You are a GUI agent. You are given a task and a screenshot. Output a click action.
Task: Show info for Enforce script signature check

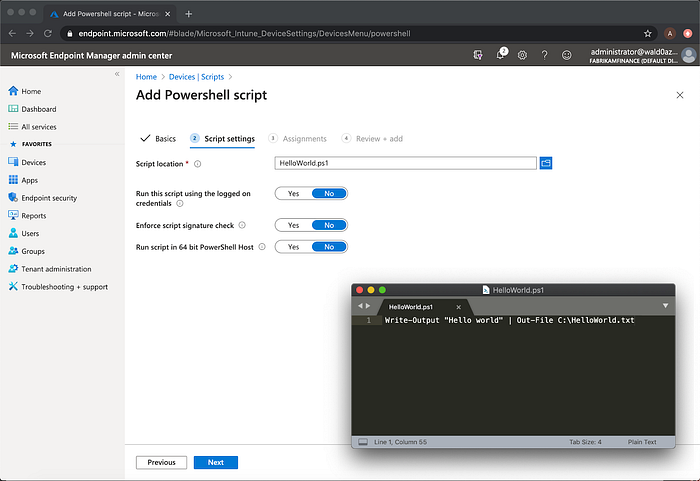pos(242,225)
